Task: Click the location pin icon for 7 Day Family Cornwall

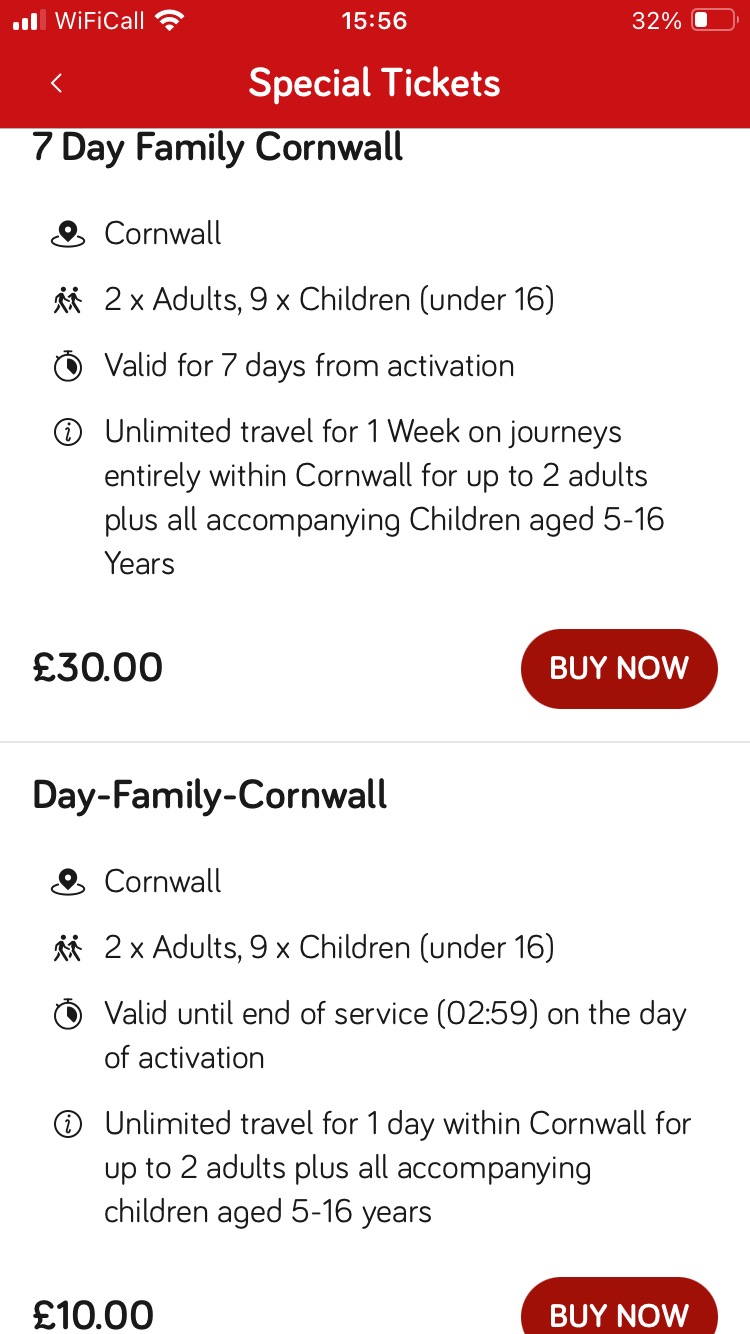Action: point(67,232)
